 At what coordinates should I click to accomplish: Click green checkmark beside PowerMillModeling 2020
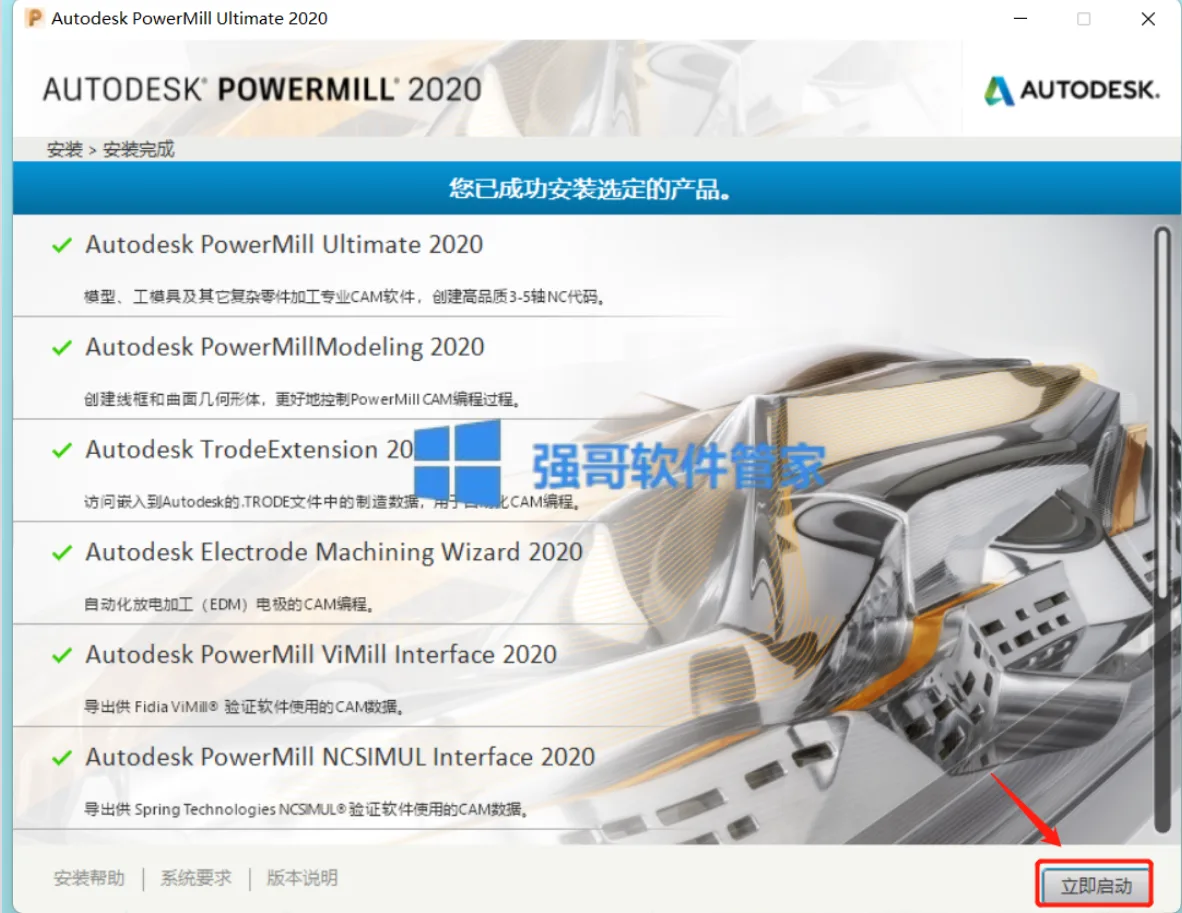(x=62, y=348)
